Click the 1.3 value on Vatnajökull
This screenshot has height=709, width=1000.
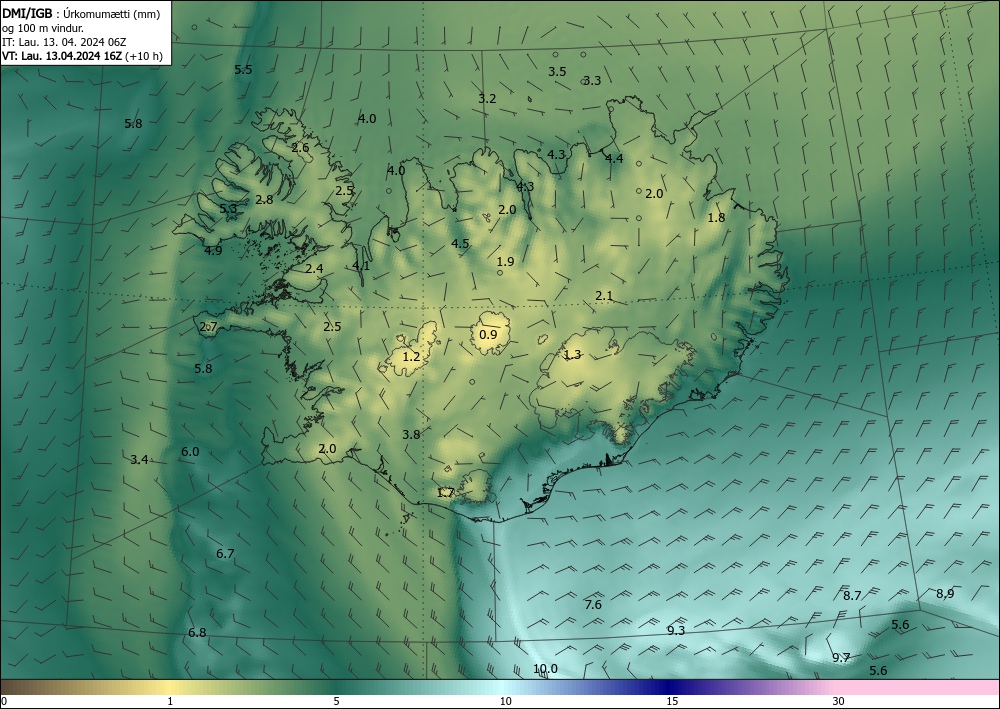573,354
